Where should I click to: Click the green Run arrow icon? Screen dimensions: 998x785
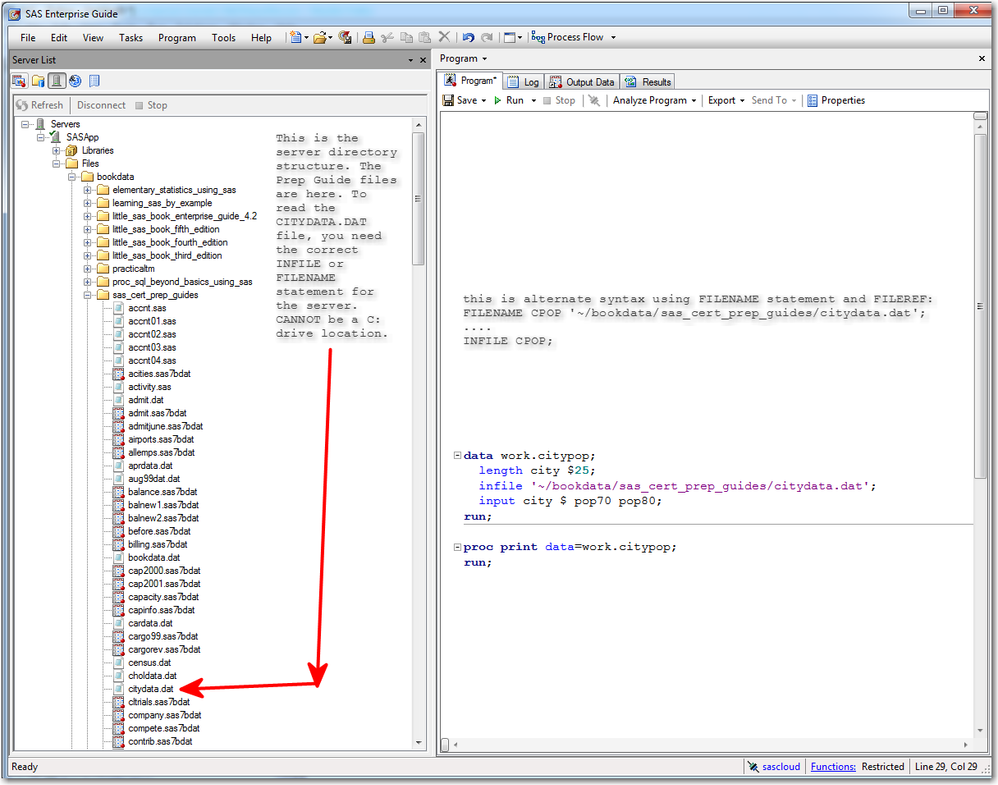498,101
